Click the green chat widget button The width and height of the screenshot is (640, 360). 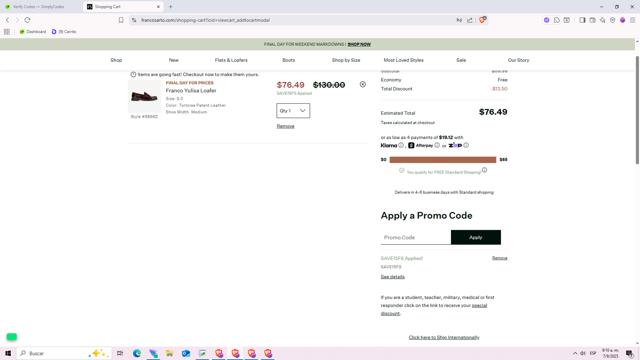point(11,337)
